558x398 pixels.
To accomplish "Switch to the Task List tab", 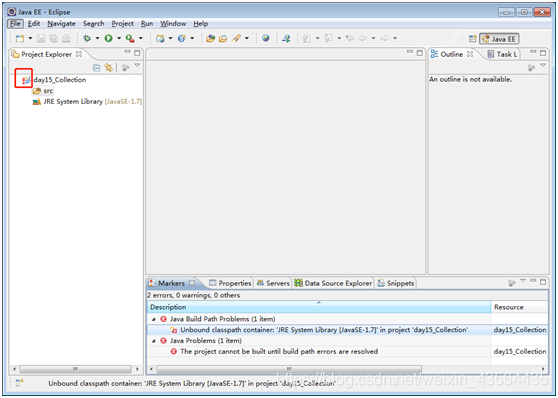I will tap(502, 54).
